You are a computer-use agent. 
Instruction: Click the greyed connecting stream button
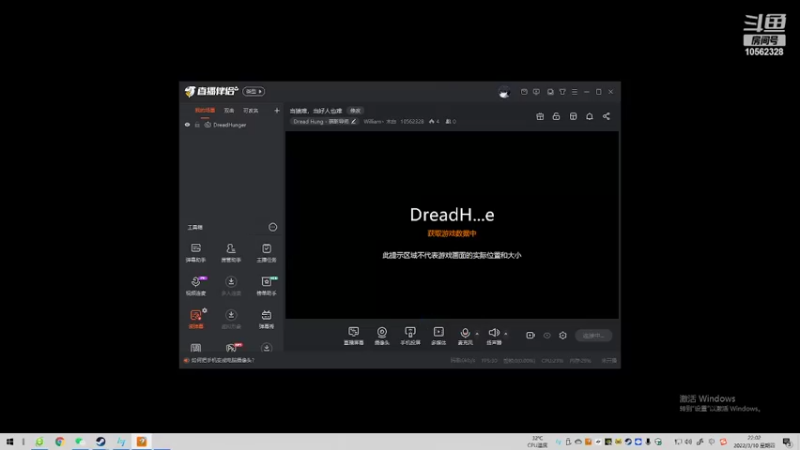(593, 335)
